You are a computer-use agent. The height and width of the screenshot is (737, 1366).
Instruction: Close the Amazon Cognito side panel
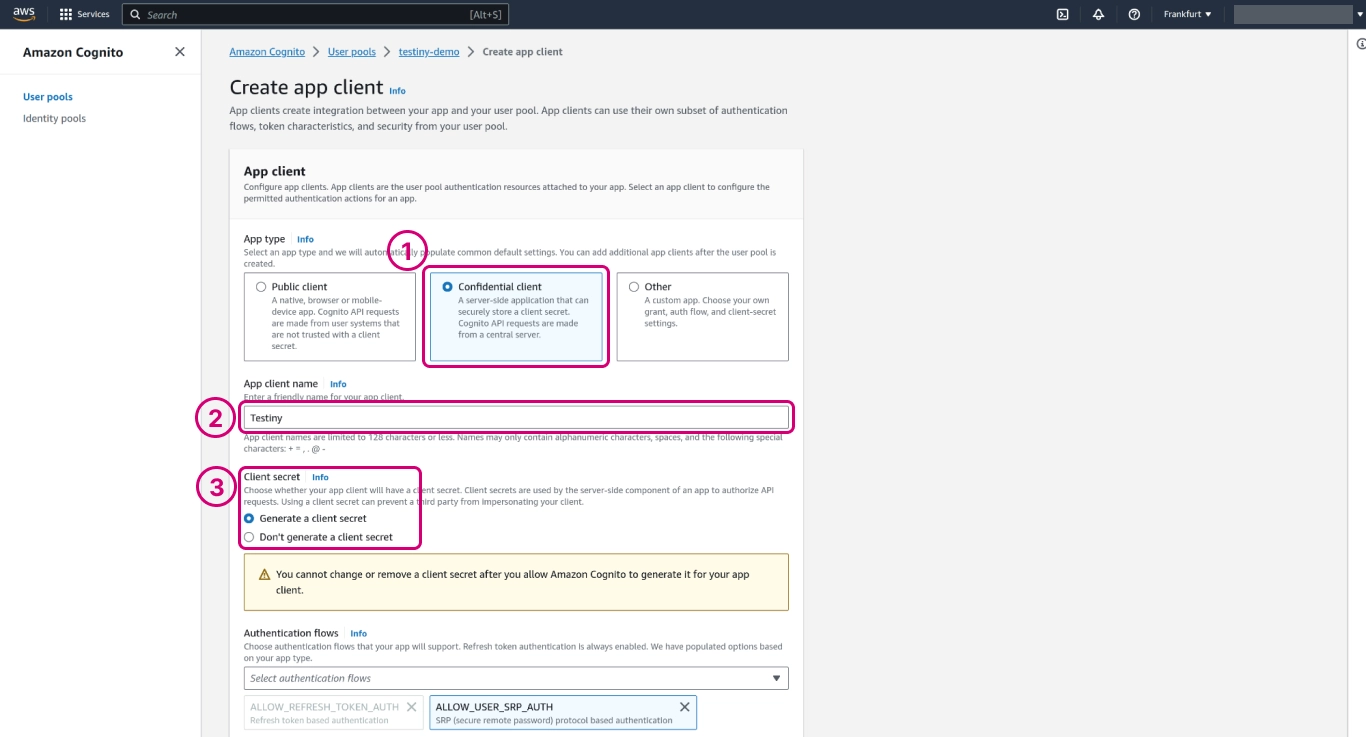180,52
